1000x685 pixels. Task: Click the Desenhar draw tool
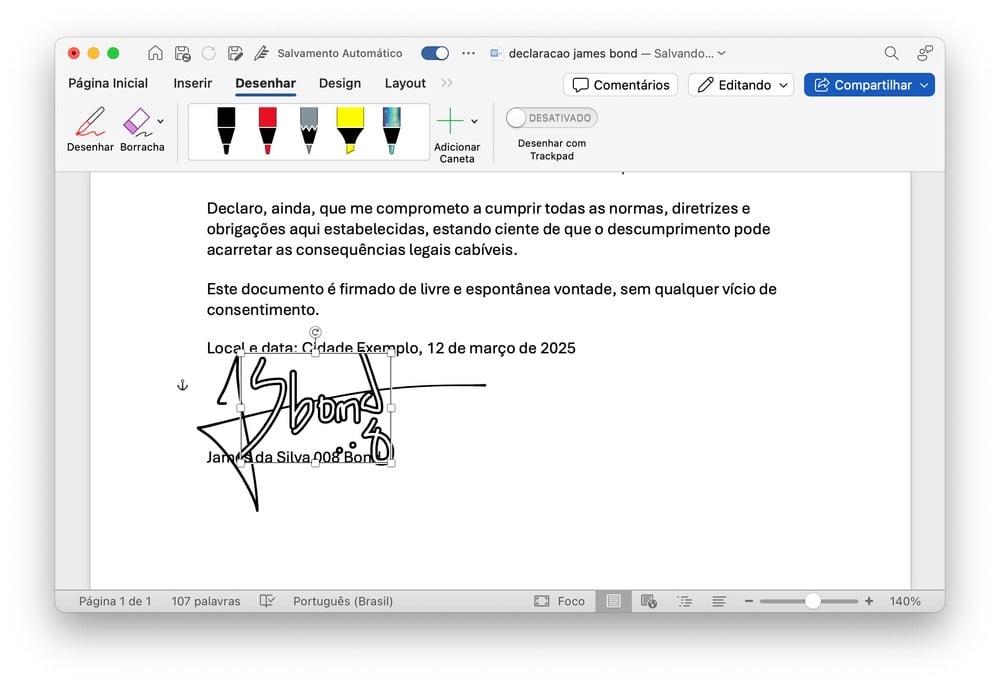pos(90,129)
